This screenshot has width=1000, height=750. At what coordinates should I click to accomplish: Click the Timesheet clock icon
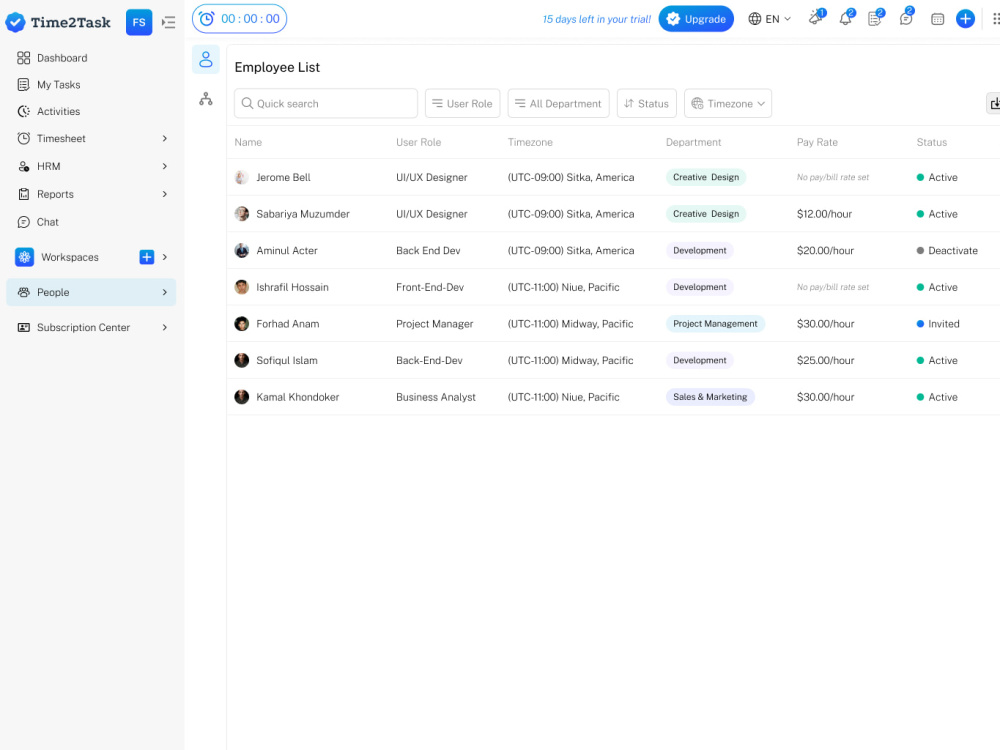(x=24, y=138)
